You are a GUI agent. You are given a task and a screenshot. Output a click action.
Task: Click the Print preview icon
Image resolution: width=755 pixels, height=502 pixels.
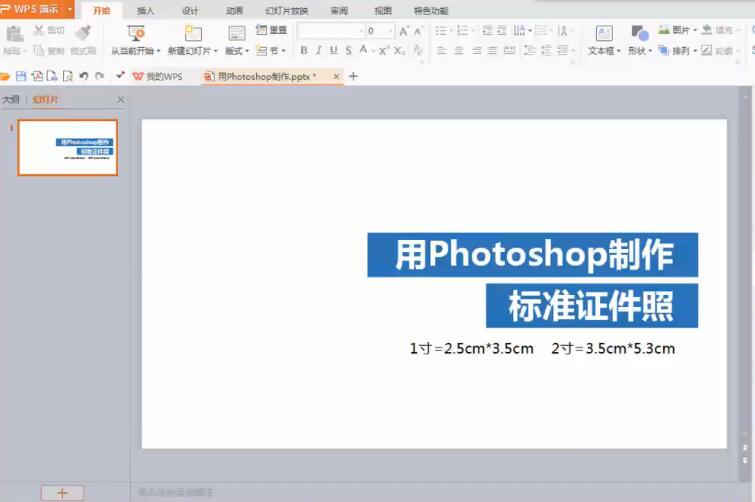(x=68, y=76)
